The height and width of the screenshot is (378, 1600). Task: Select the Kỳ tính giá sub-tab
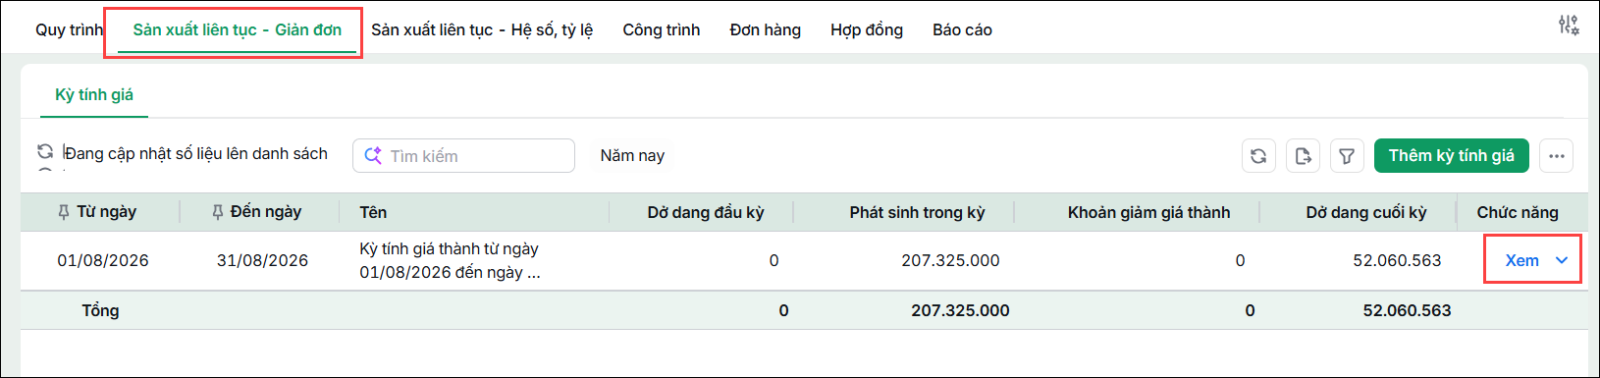point(94,95)
